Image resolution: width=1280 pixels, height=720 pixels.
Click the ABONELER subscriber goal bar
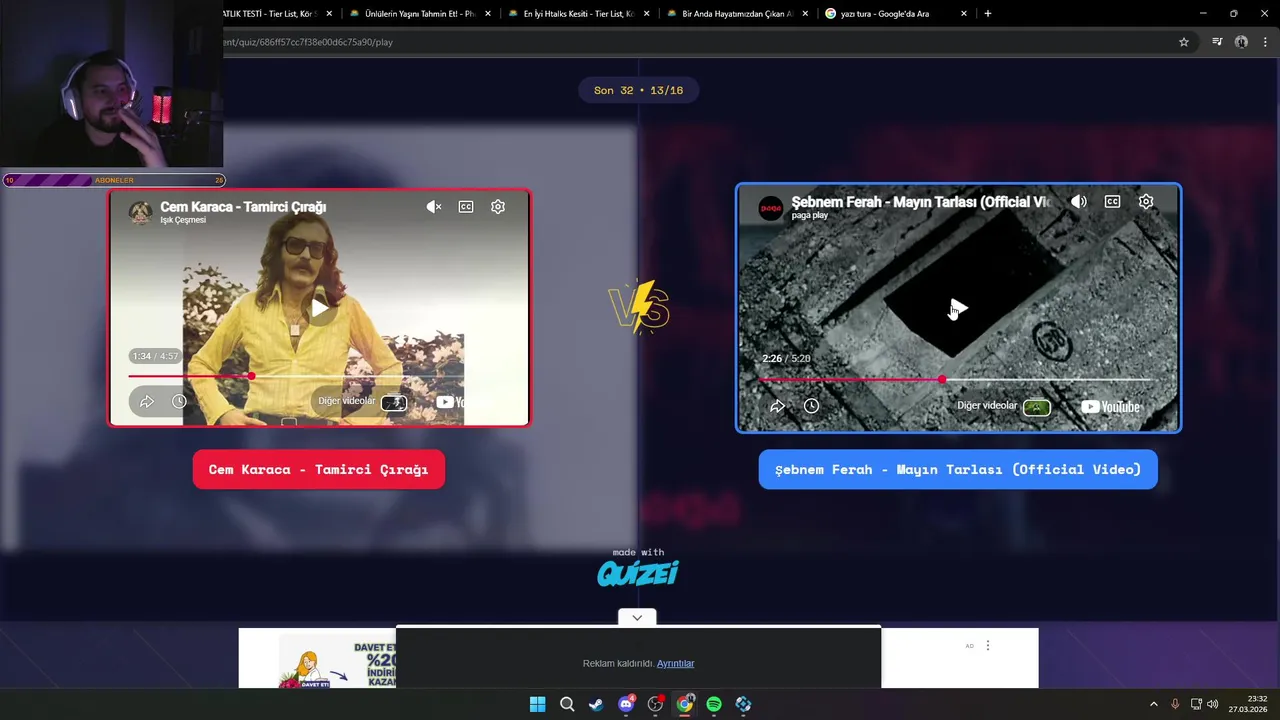pyautogui.click(x=114, y=180)
